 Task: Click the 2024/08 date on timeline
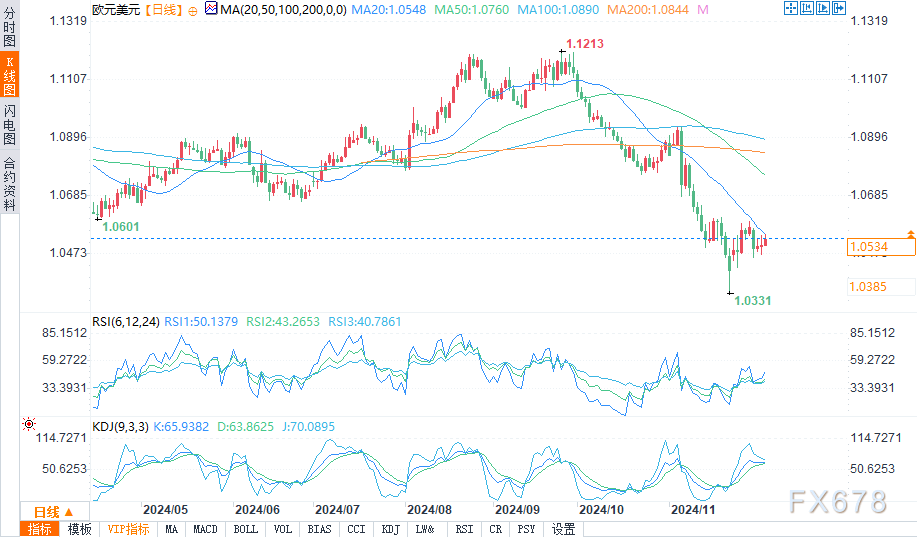[429, 510]
